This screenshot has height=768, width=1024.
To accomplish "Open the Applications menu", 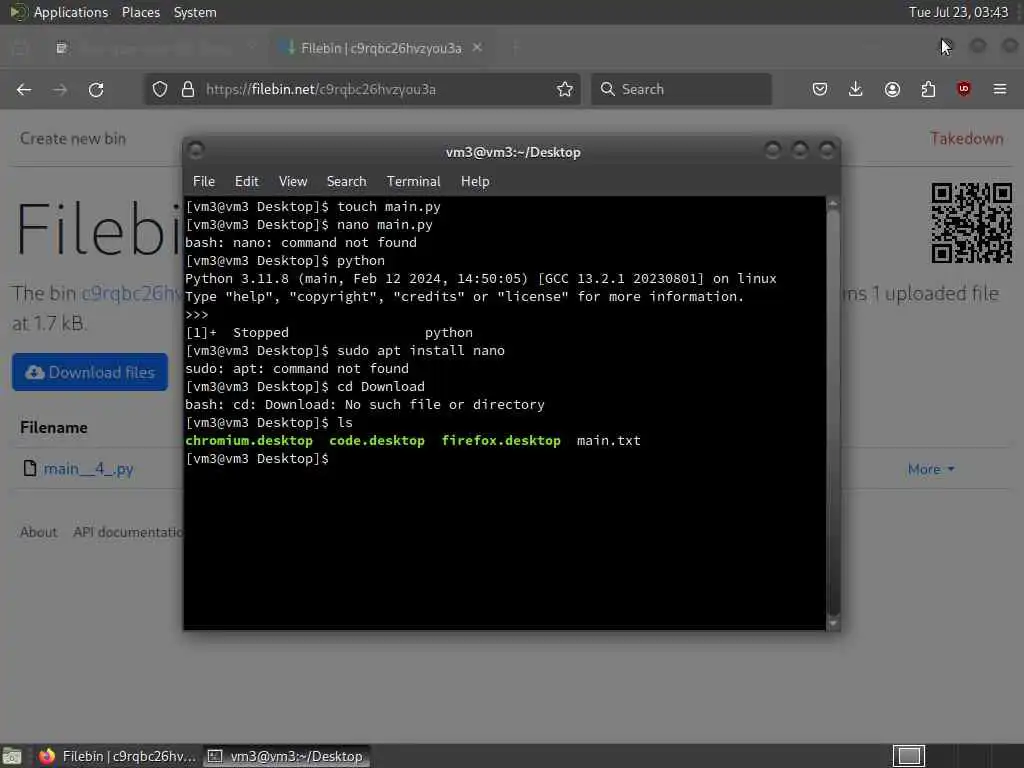I will [x=71, y=12].
